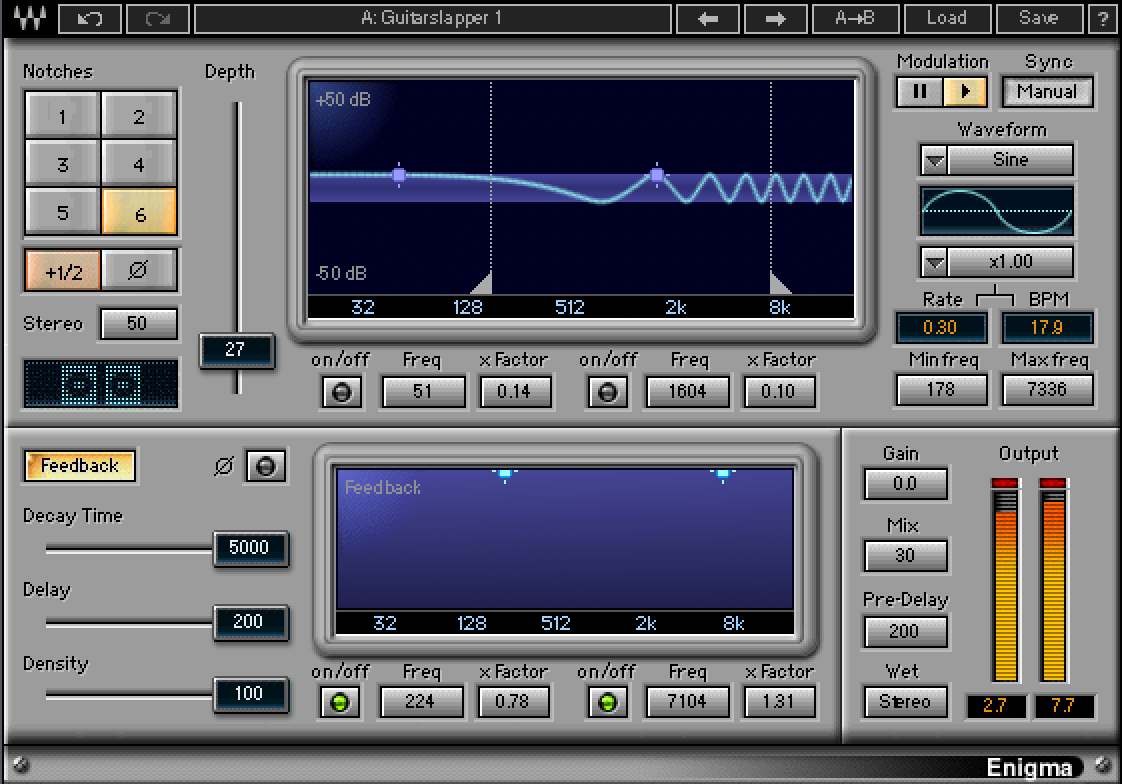The image size is (1122, 784).
Task: Select 5 notches
Action: [x=62, y=212]
